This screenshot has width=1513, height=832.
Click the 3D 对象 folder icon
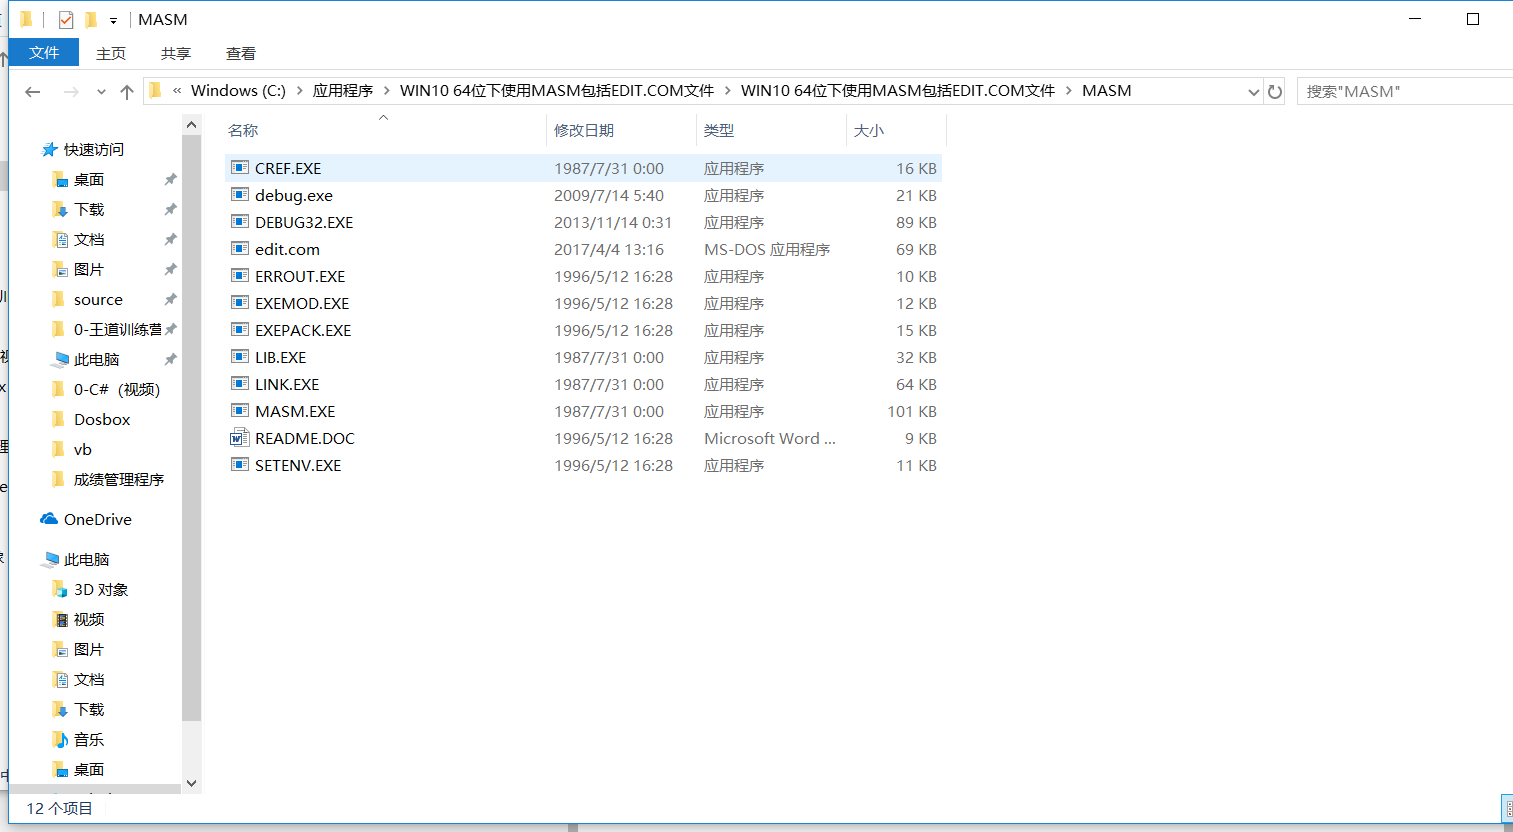click(x=60, y=589)
